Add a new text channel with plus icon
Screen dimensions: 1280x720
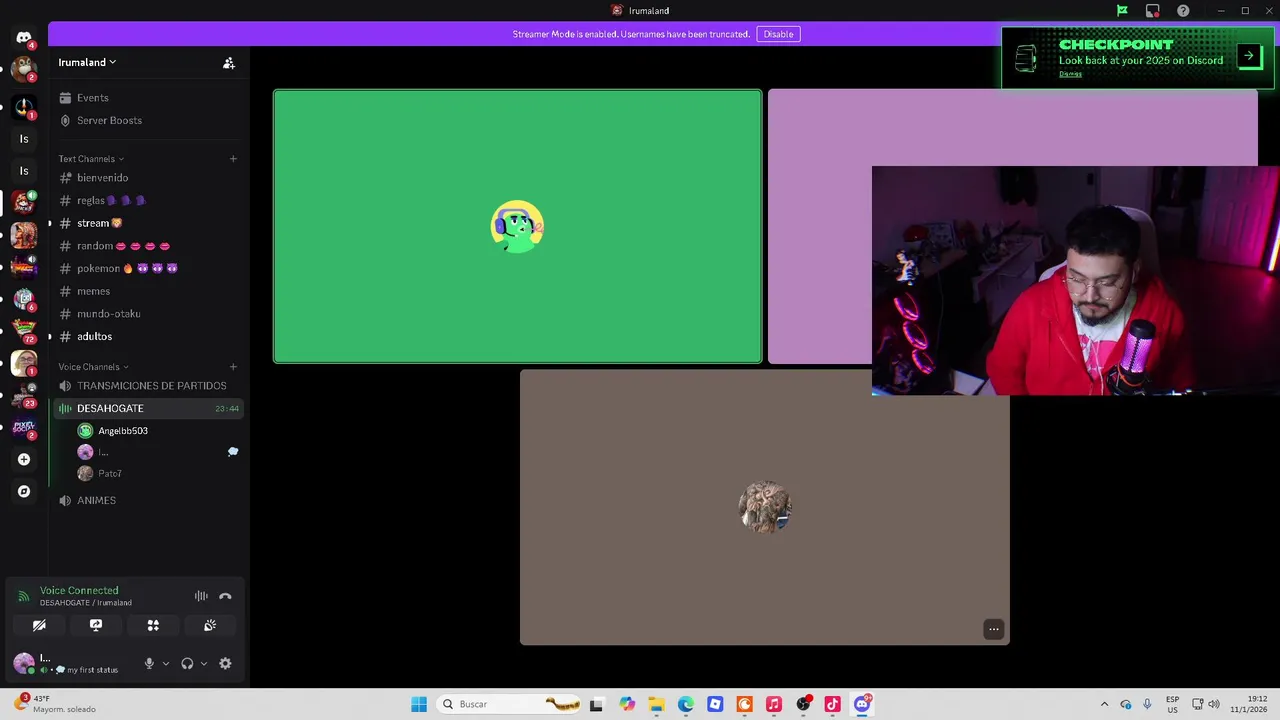[233, 159]
